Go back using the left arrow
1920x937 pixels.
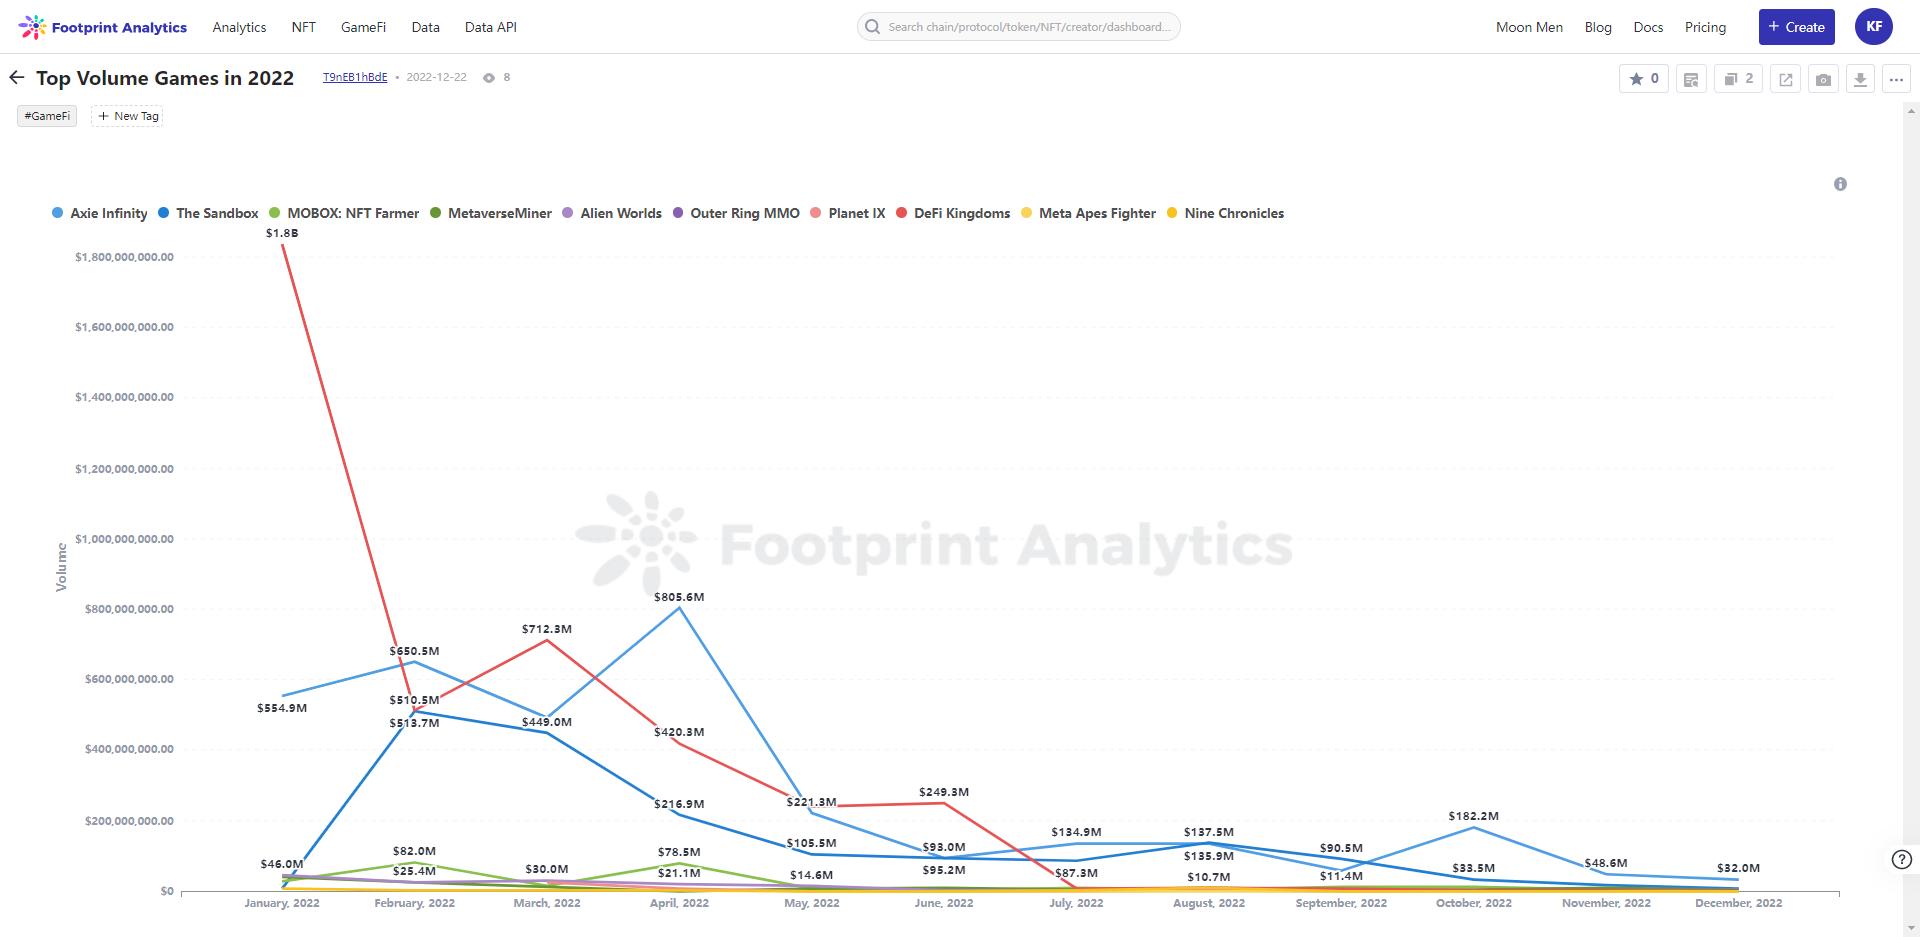click(17, 78)
